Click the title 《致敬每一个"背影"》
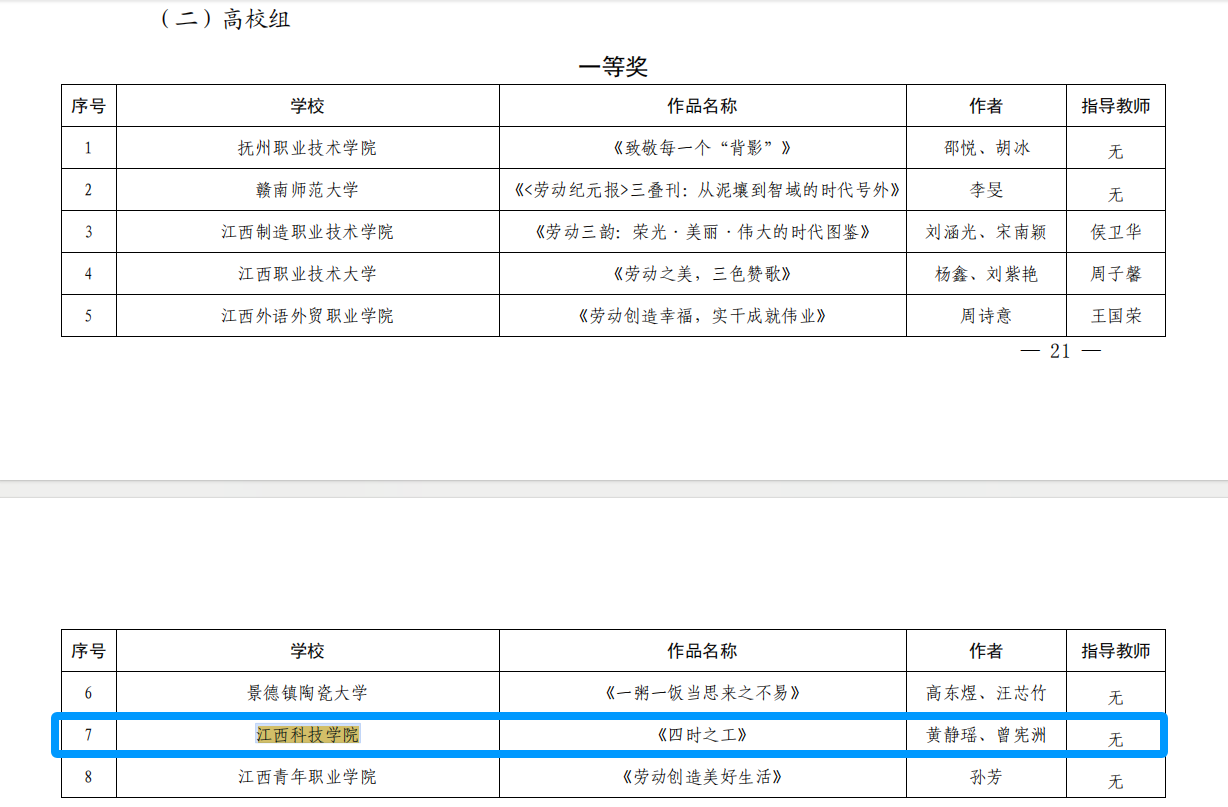Screen dimensions: 1228x807 point(702,148)
